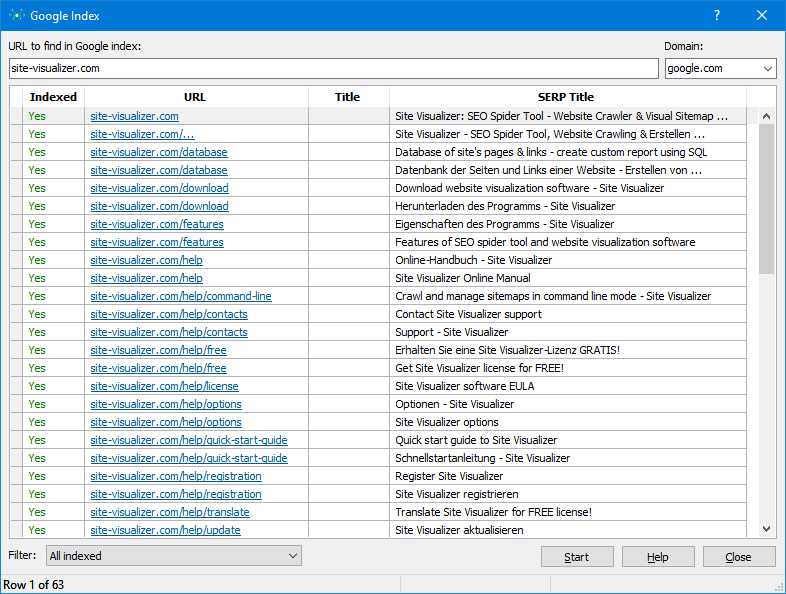Open database link with 'create custom report using SQL'
Image resolution: width=786 pixels, height=594 pixels.
[159, 152]
